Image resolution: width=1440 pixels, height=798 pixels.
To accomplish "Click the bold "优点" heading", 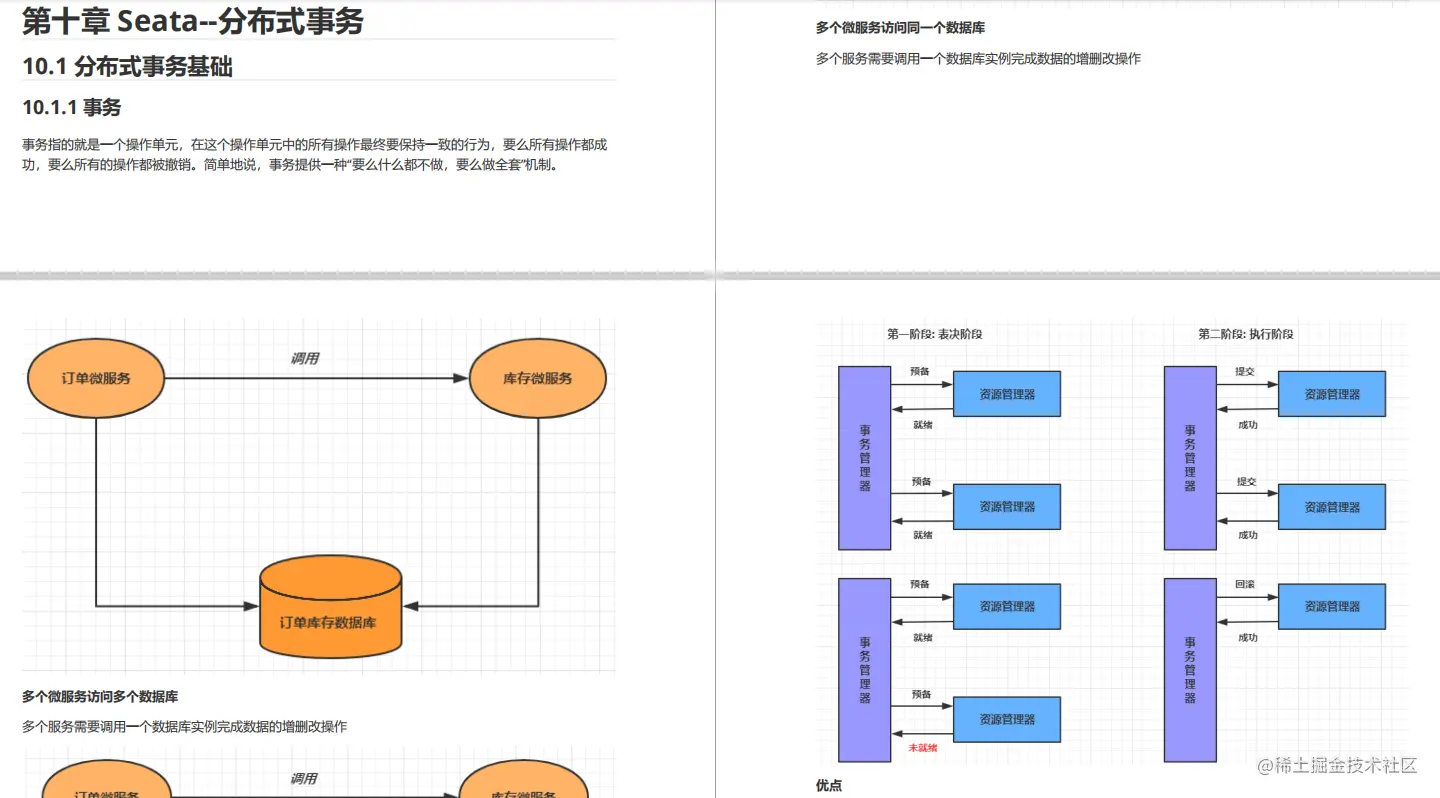I will [x=829, y=786].
